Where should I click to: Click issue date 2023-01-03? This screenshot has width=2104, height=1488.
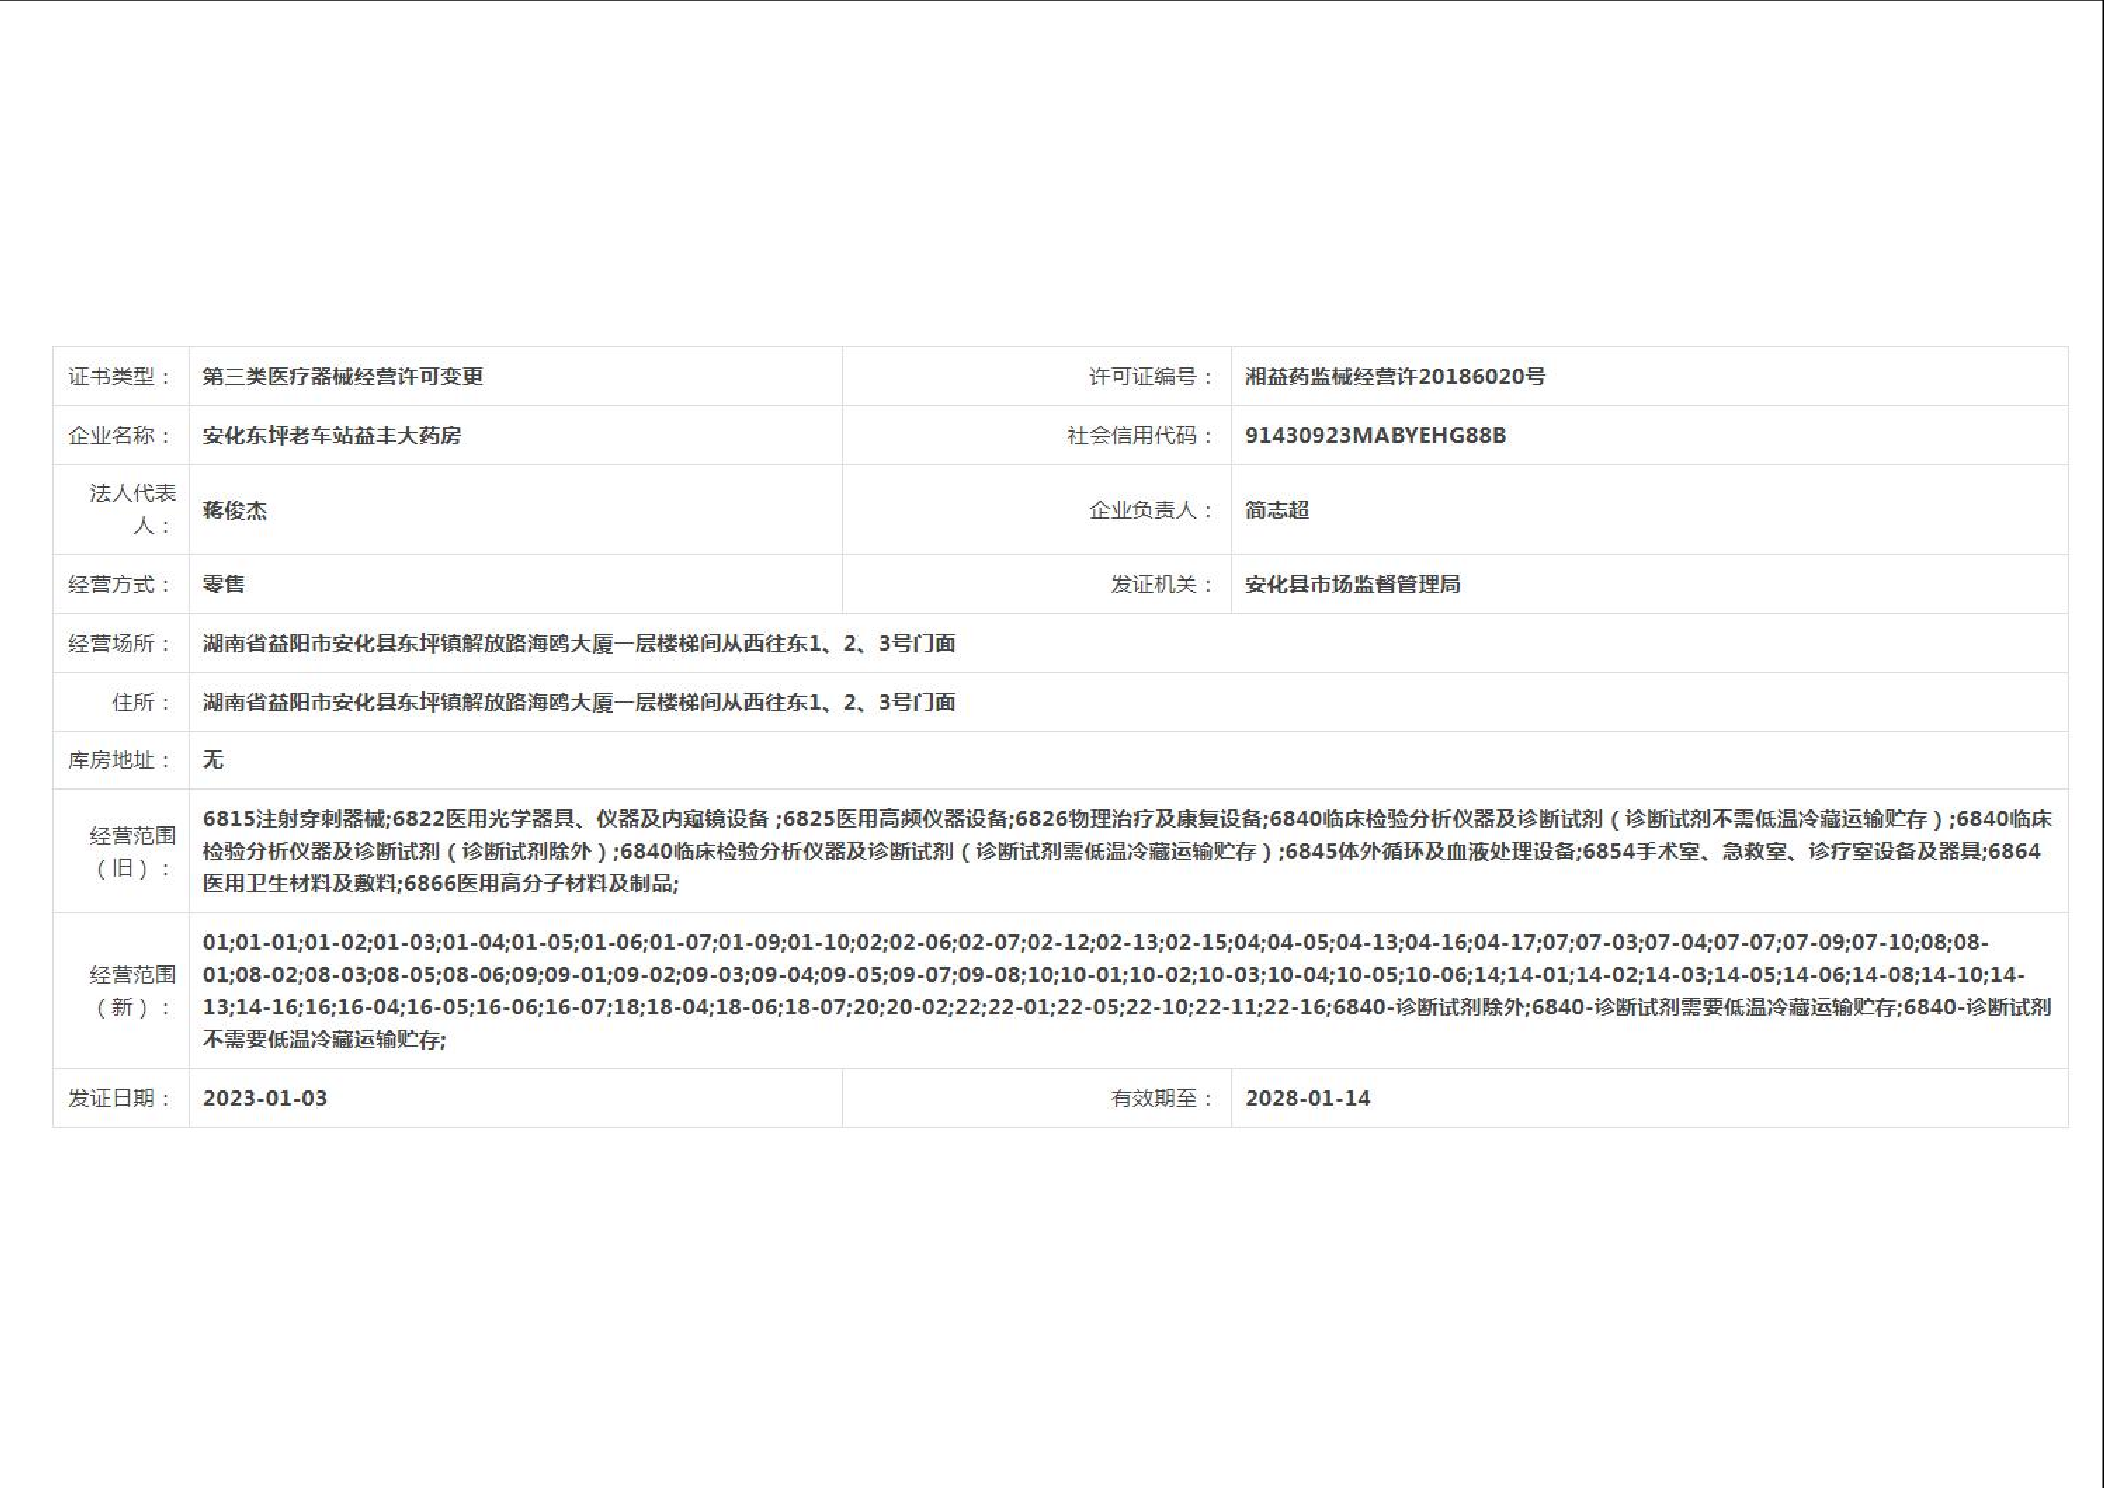(265, 1098)
